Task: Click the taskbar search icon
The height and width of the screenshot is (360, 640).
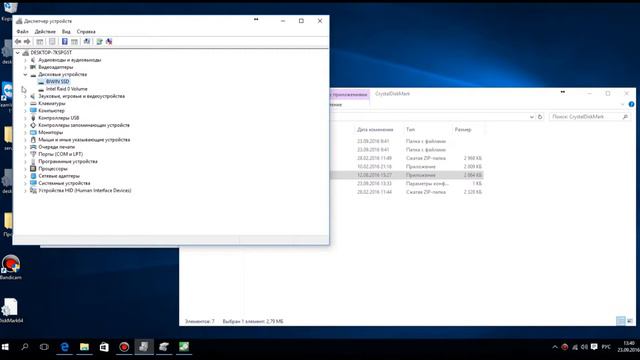Action: pyautogui.click(x=25, y=347)
